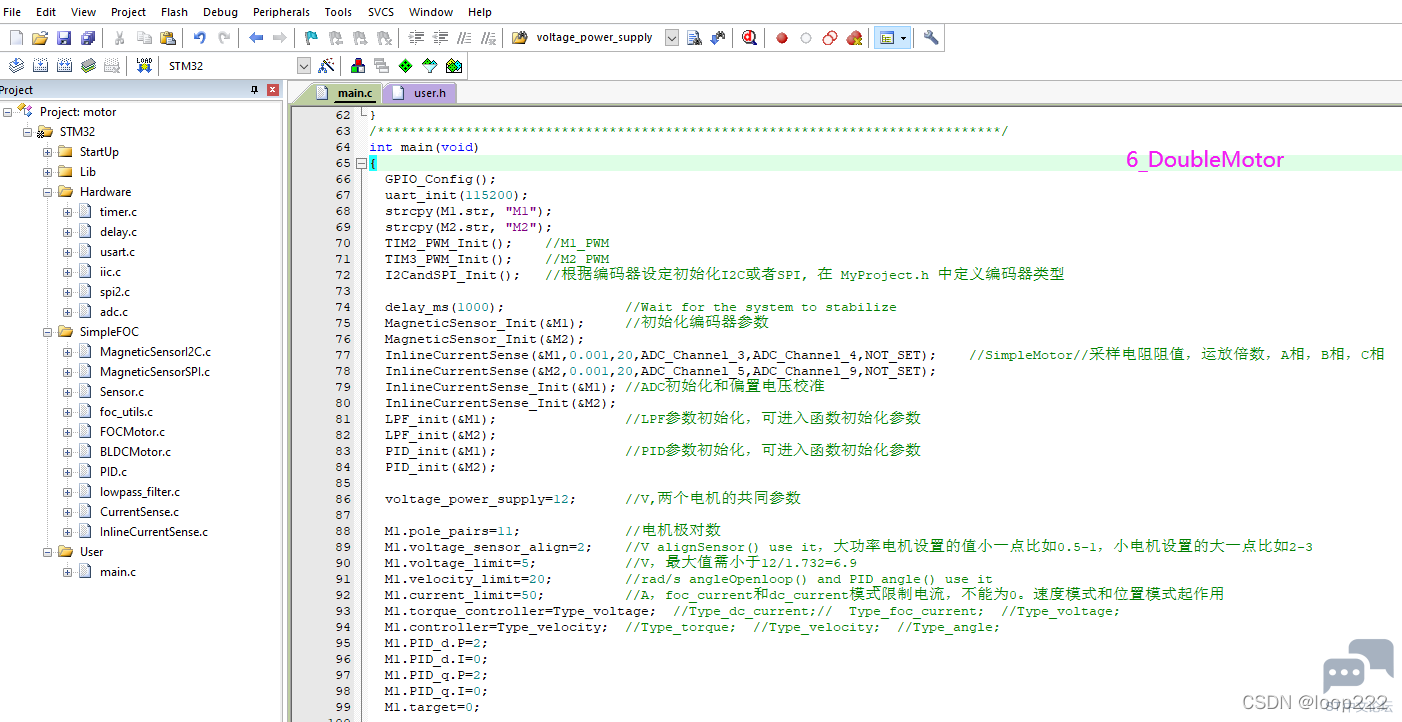Place cursor on the voltage_power_supply=12 line
The height and width of the screenshot is (722, 1402).
click(481, 499)
